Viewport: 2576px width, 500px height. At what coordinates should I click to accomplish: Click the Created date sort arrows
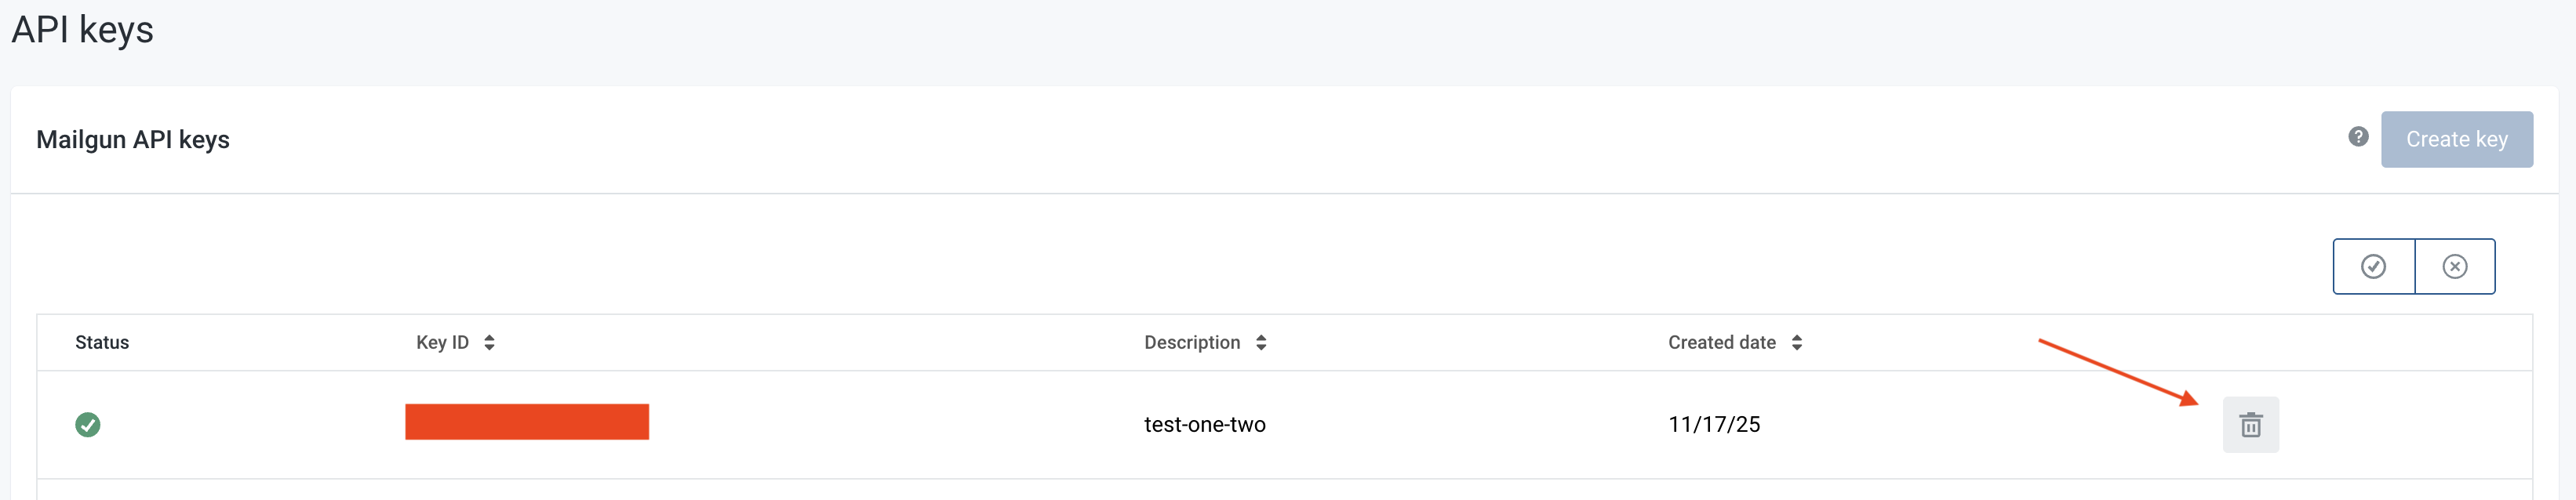[x=1797, y=343]
